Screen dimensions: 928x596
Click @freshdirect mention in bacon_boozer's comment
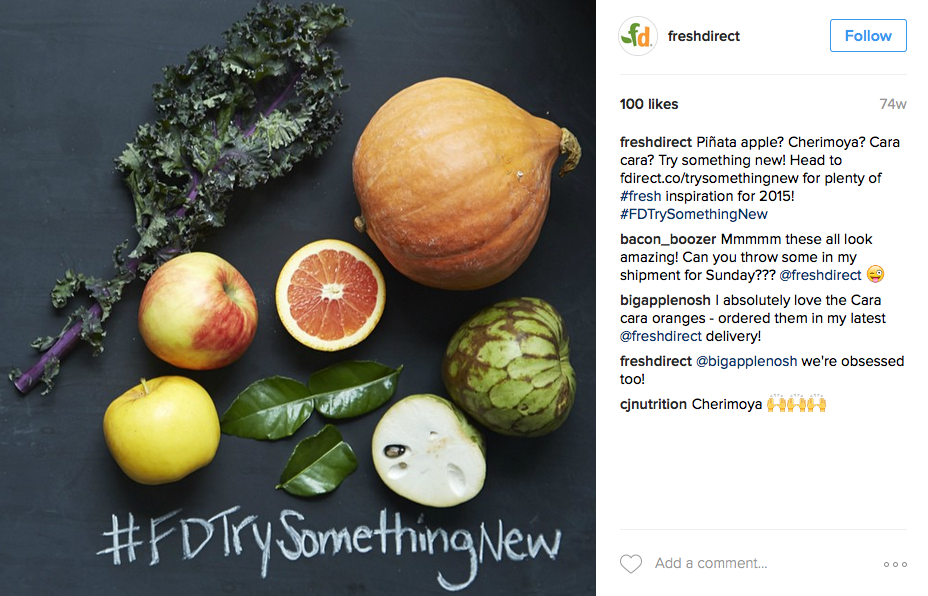(820, 275)
